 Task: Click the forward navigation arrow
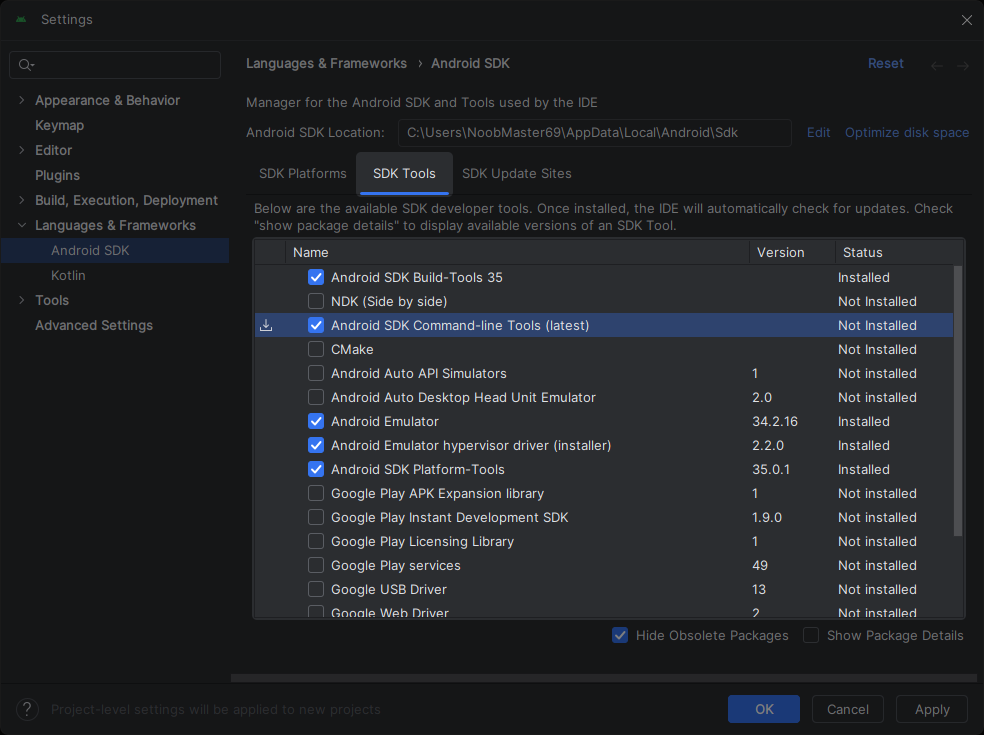(x=963, y=65)
